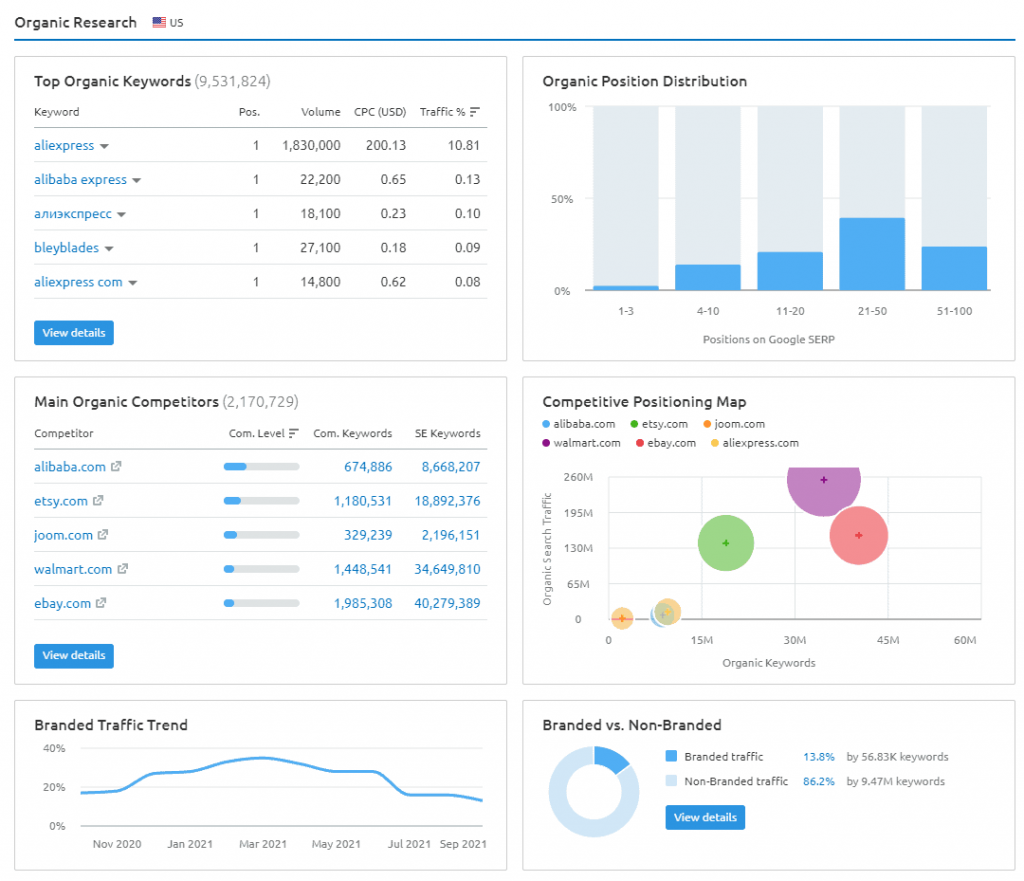
Task: Click the walmart.com competition level bar
Action: point(261,569)
